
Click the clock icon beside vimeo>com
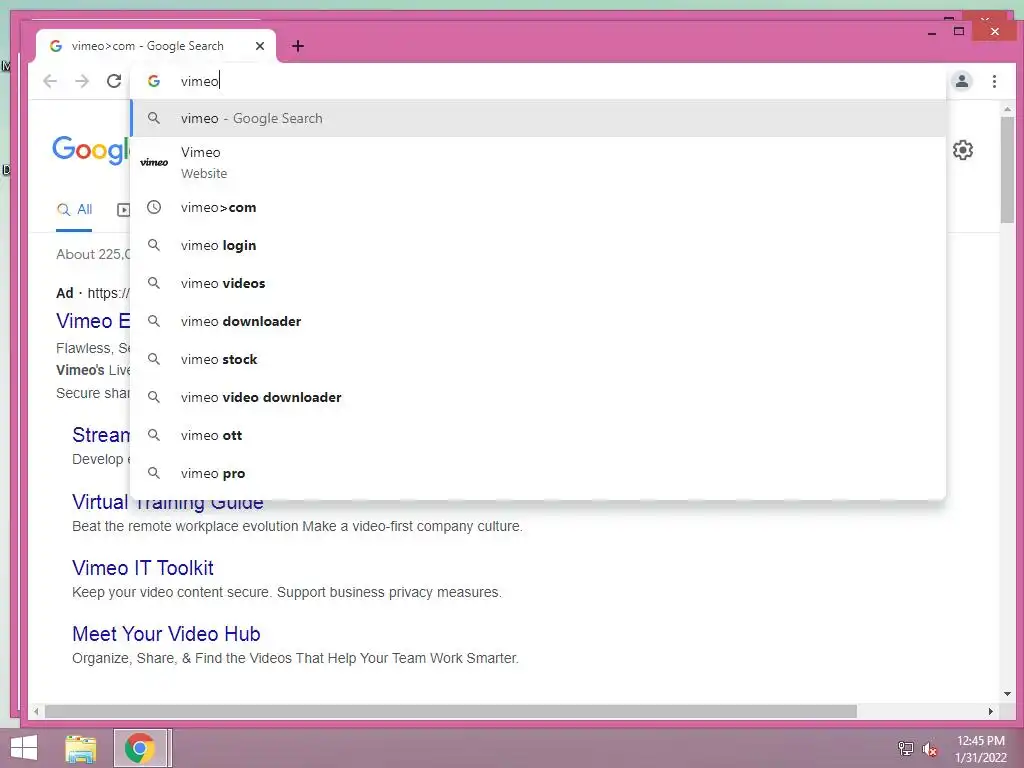(x=154, y=208)
